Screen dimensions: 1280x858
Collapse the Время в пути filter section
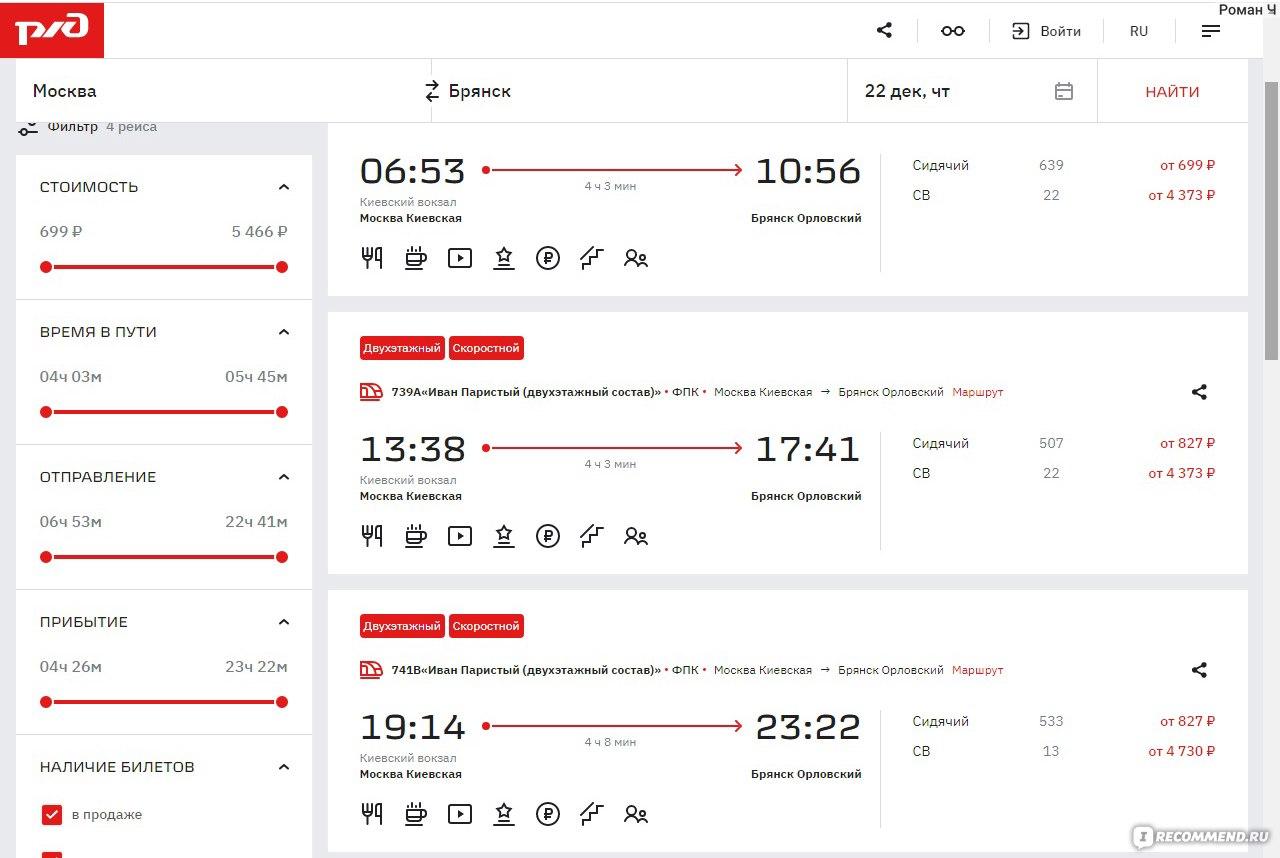pyautogui.click(x=283, y=332)
